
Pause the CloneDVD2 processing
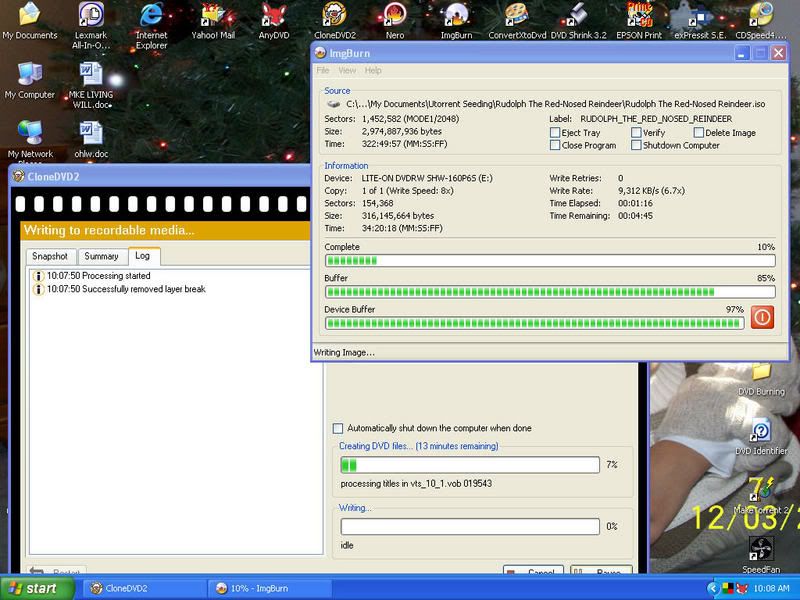coord(601,569)
